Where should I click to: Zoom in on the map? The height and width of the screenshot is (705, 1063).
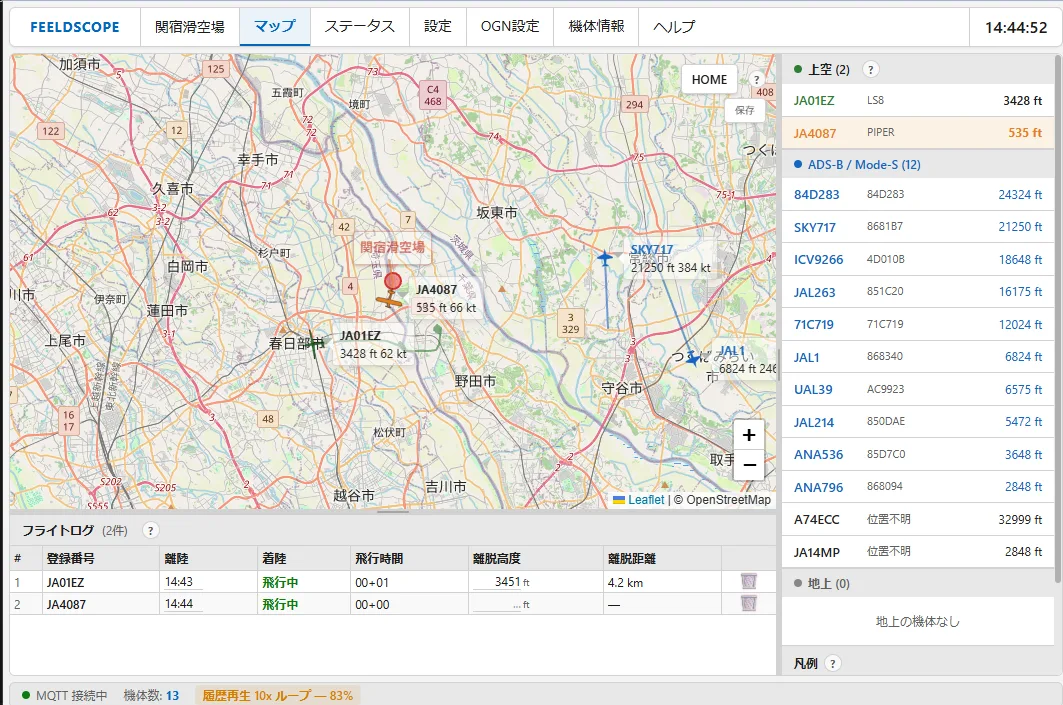[749, 435]
